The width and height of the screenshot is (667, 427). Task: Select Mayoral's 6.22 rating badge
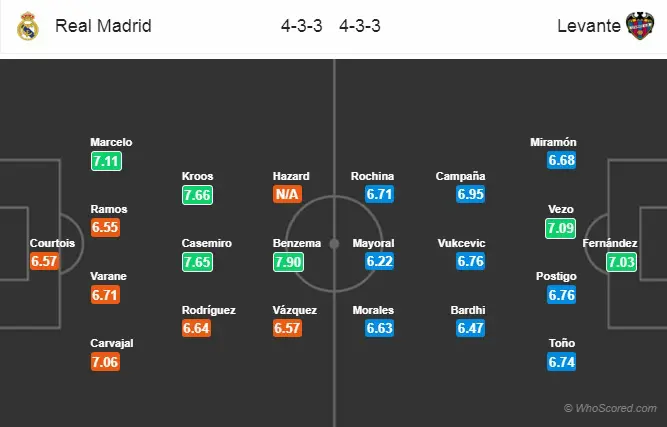(x=379, y=261)
